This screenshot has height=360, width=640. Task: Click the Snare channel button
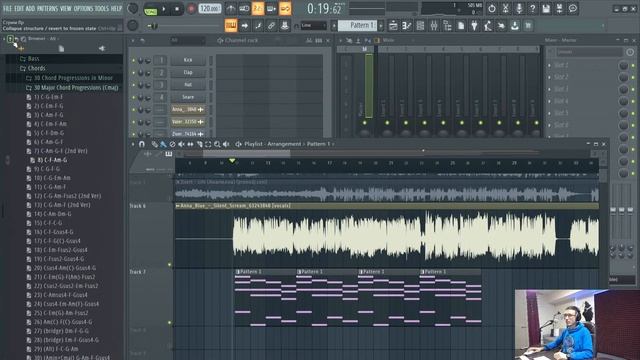coord(188,97)
